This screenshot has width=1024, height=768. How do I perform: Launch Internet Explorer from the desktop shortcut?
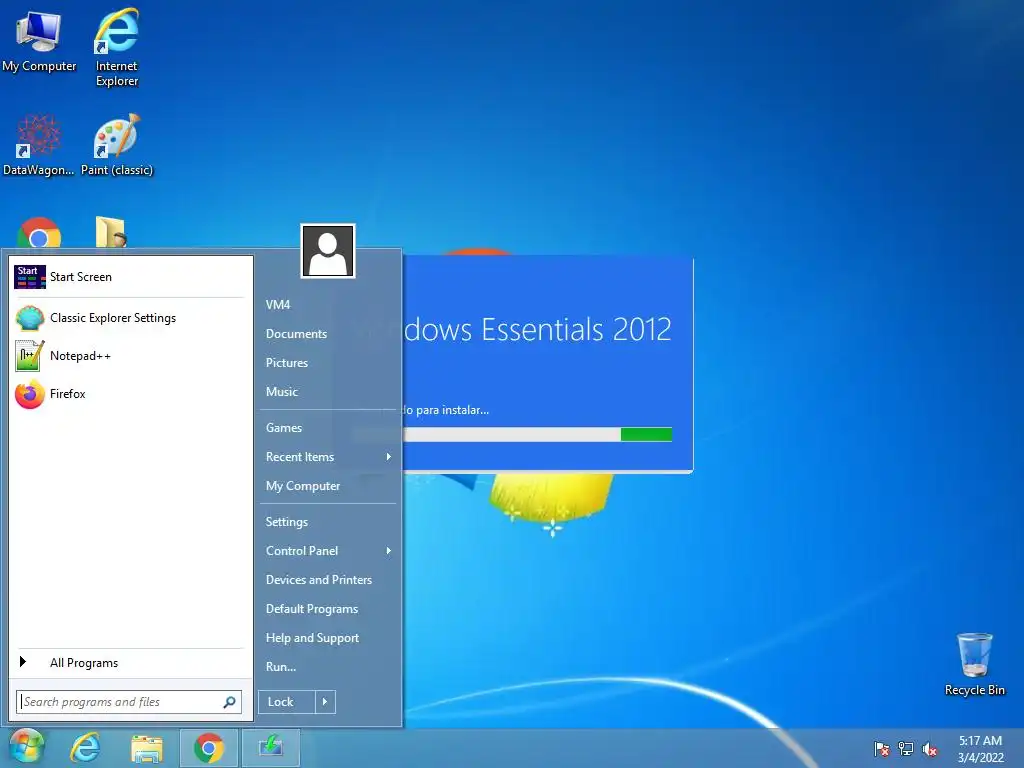pos(117,47)
